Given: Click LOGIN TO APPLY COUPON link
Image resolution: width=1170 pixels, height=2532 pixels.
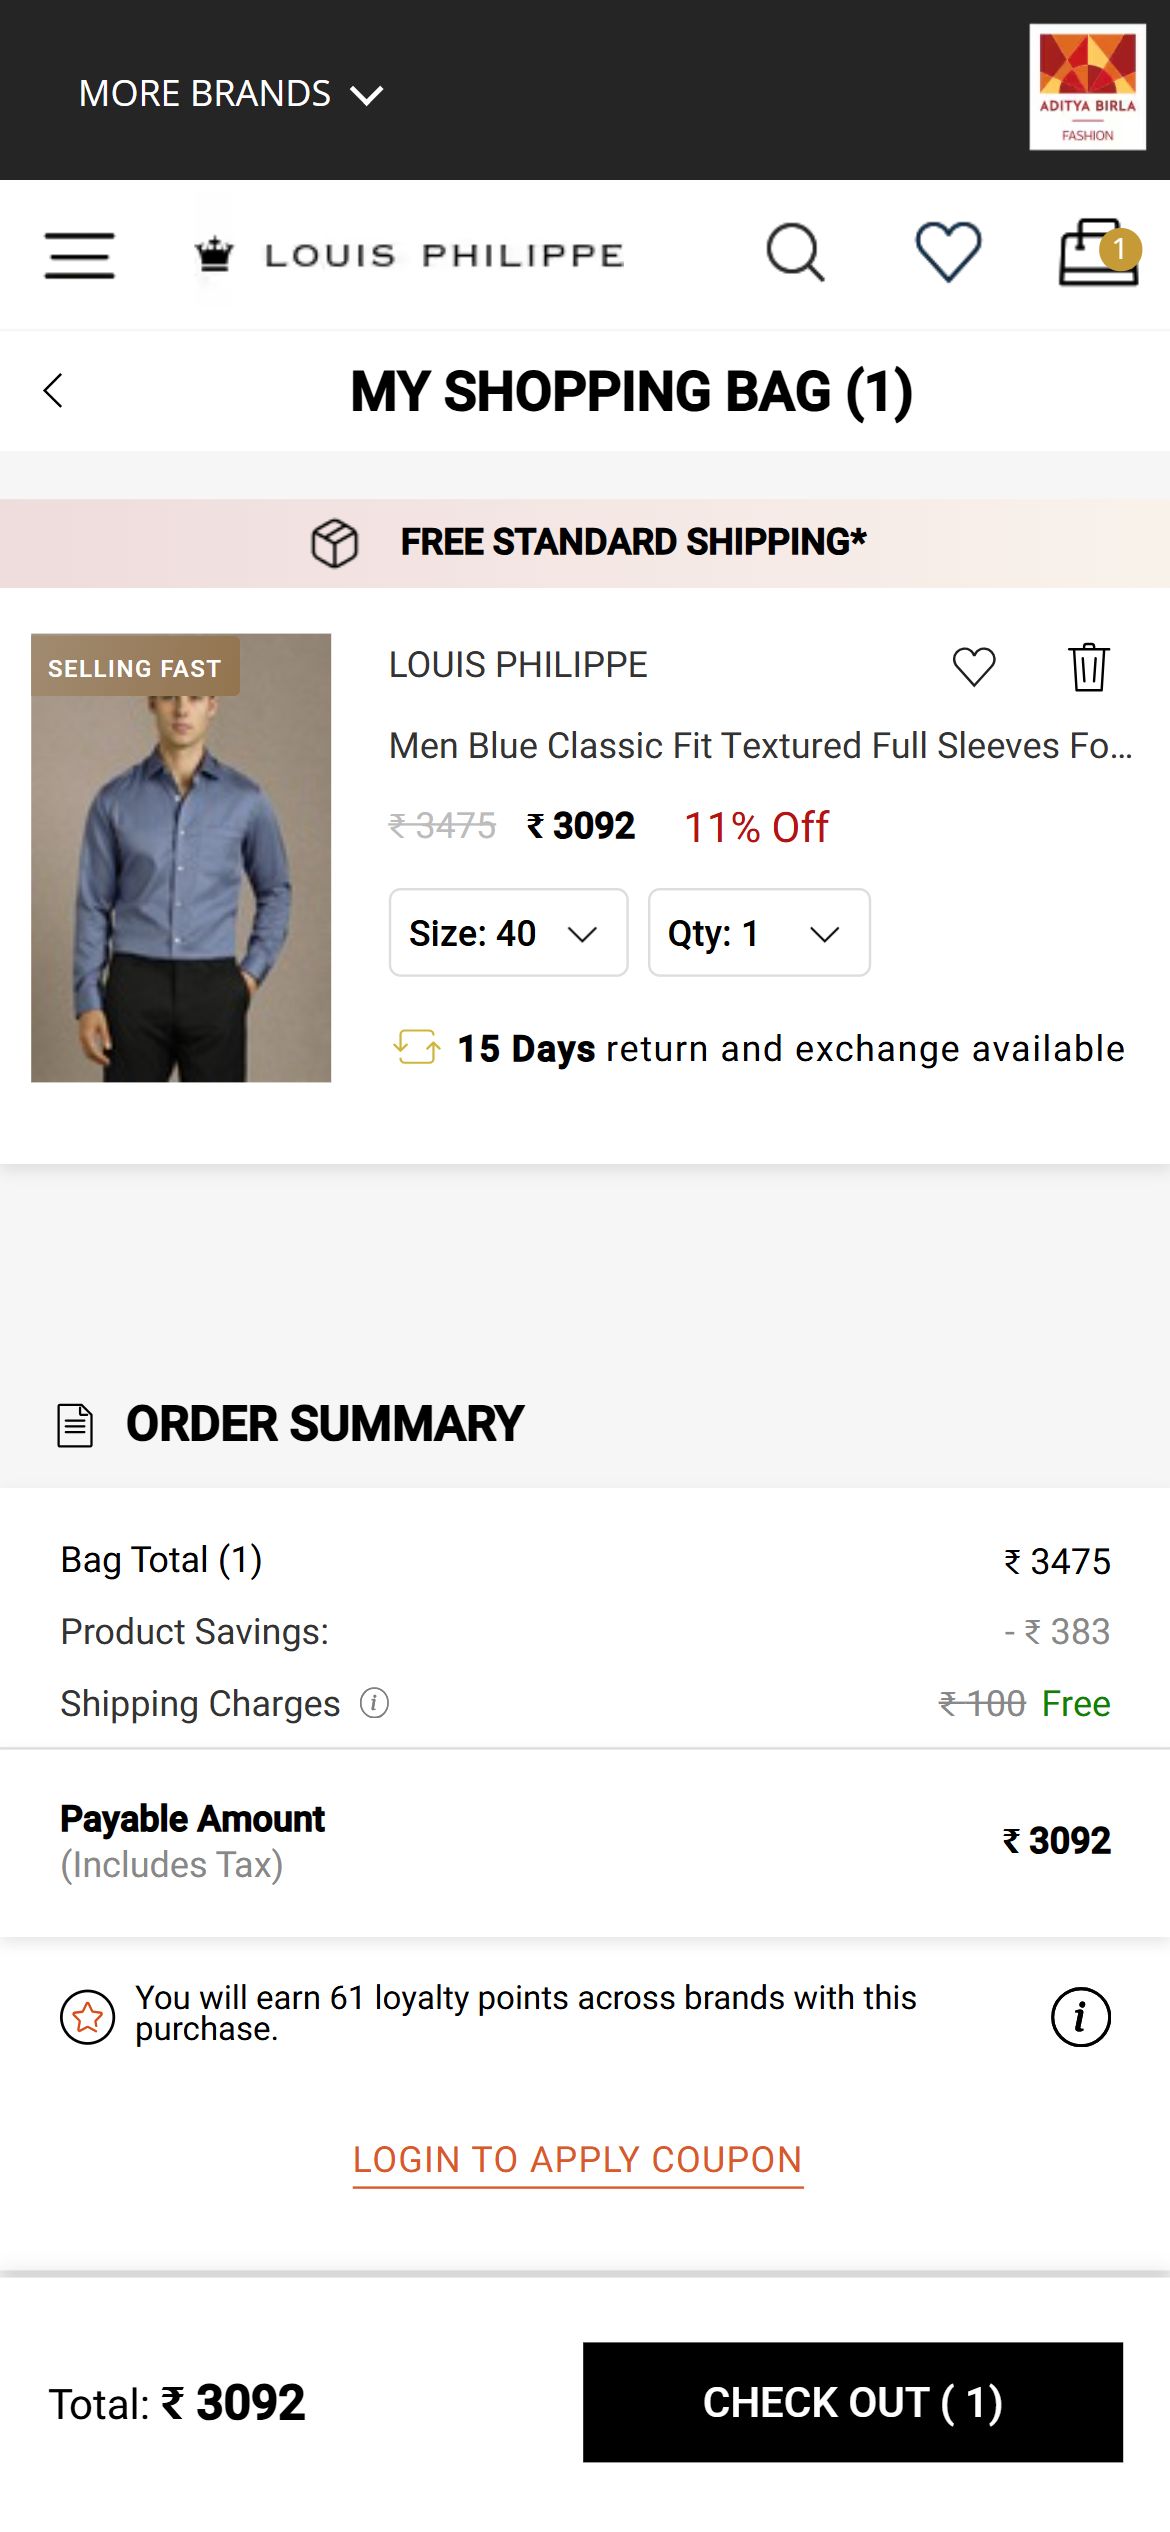Looking at the screenshot, I should pos(578,2160).
